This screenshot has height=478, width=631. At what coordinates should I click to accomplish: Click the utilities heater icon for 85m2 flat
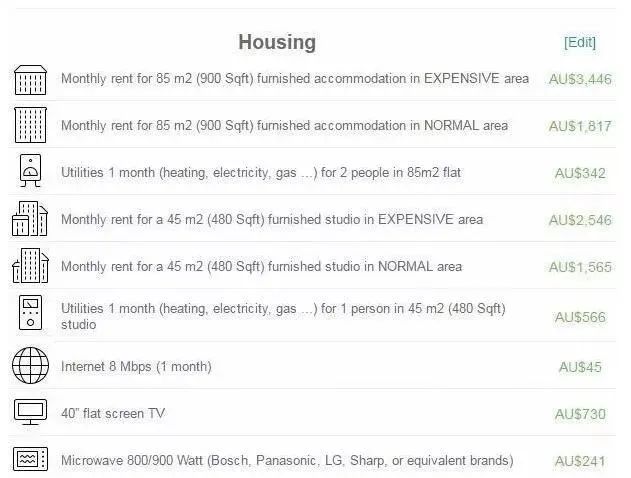click(x=30, y=172)
